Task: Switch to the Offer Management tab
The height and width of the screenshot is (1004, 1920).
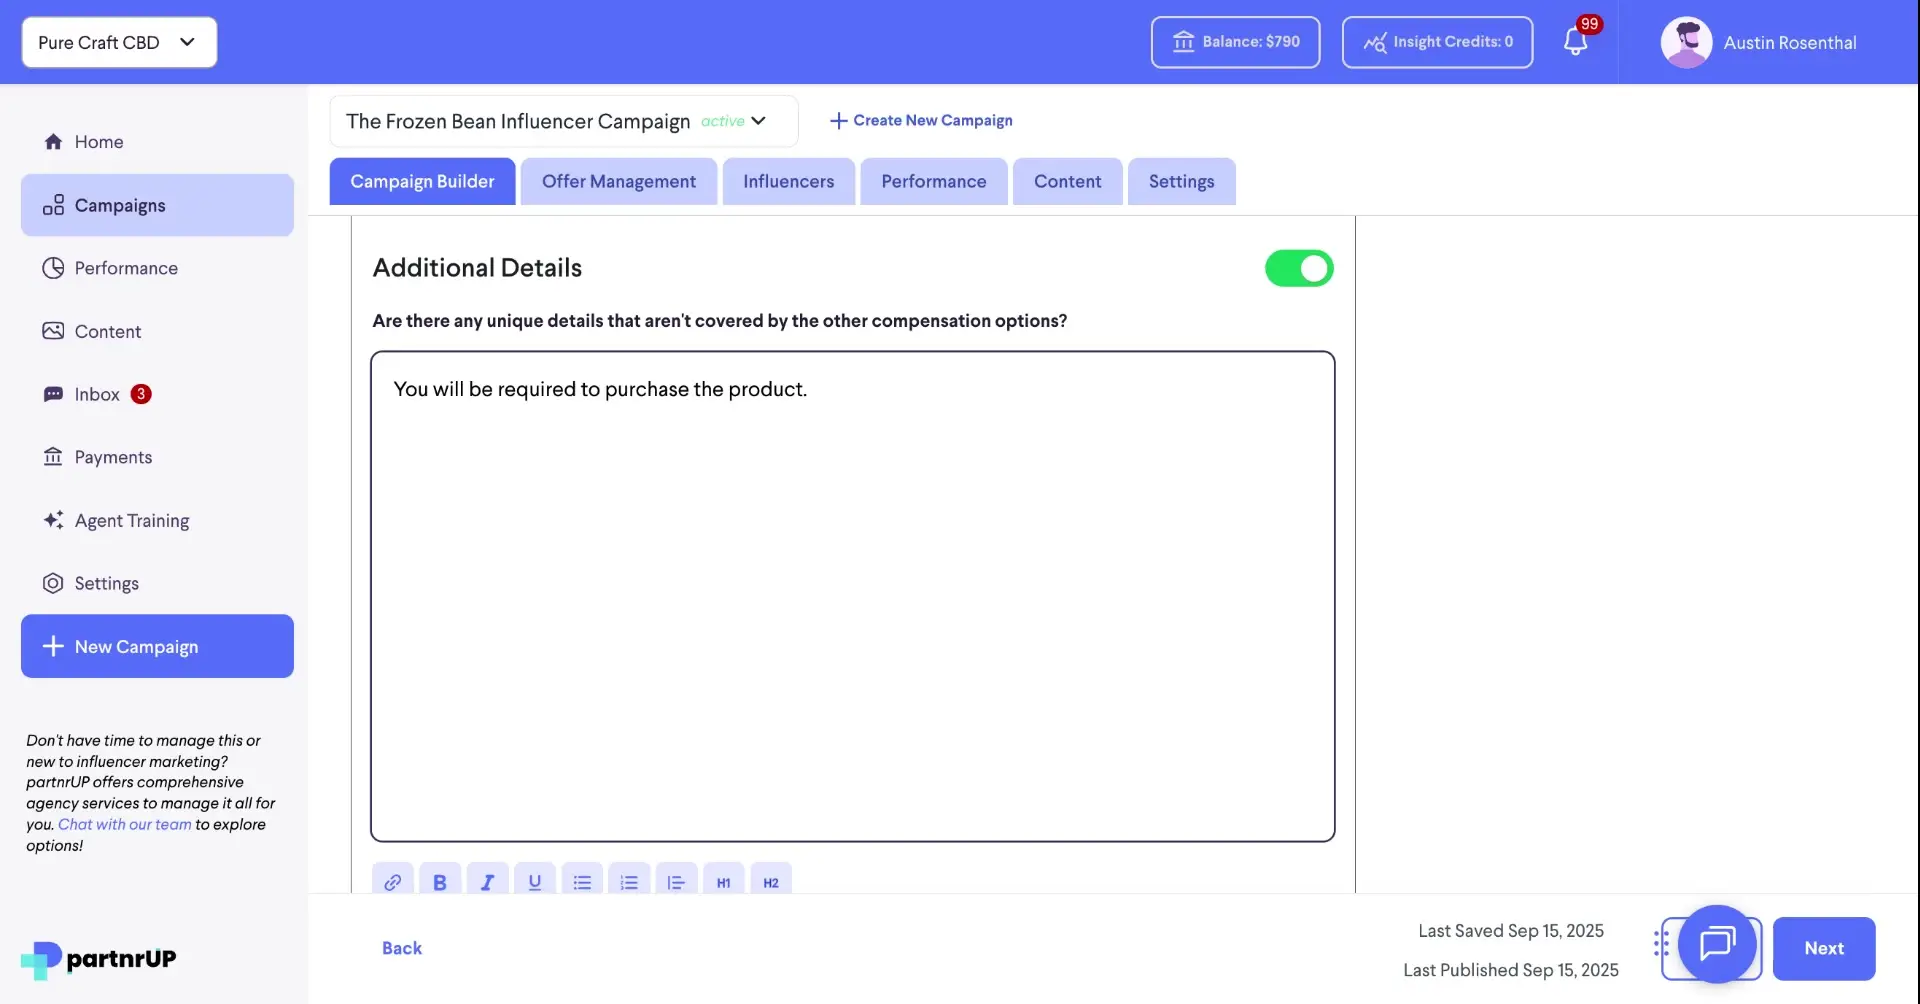Action: click(618, 181)
